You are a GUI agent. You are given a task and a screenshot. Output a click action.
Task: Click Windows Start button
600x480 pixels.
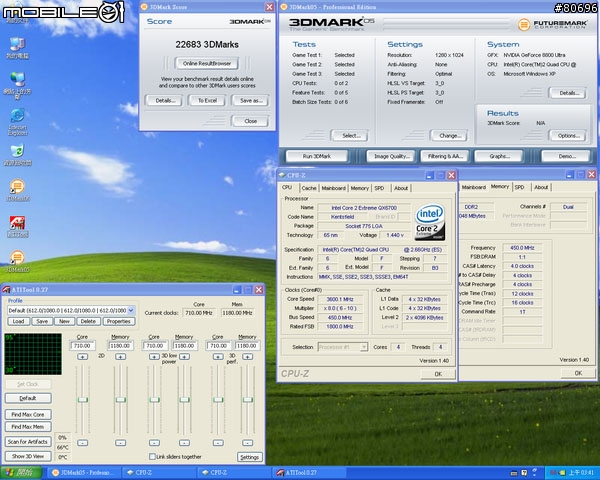click(x=21, y=473)
